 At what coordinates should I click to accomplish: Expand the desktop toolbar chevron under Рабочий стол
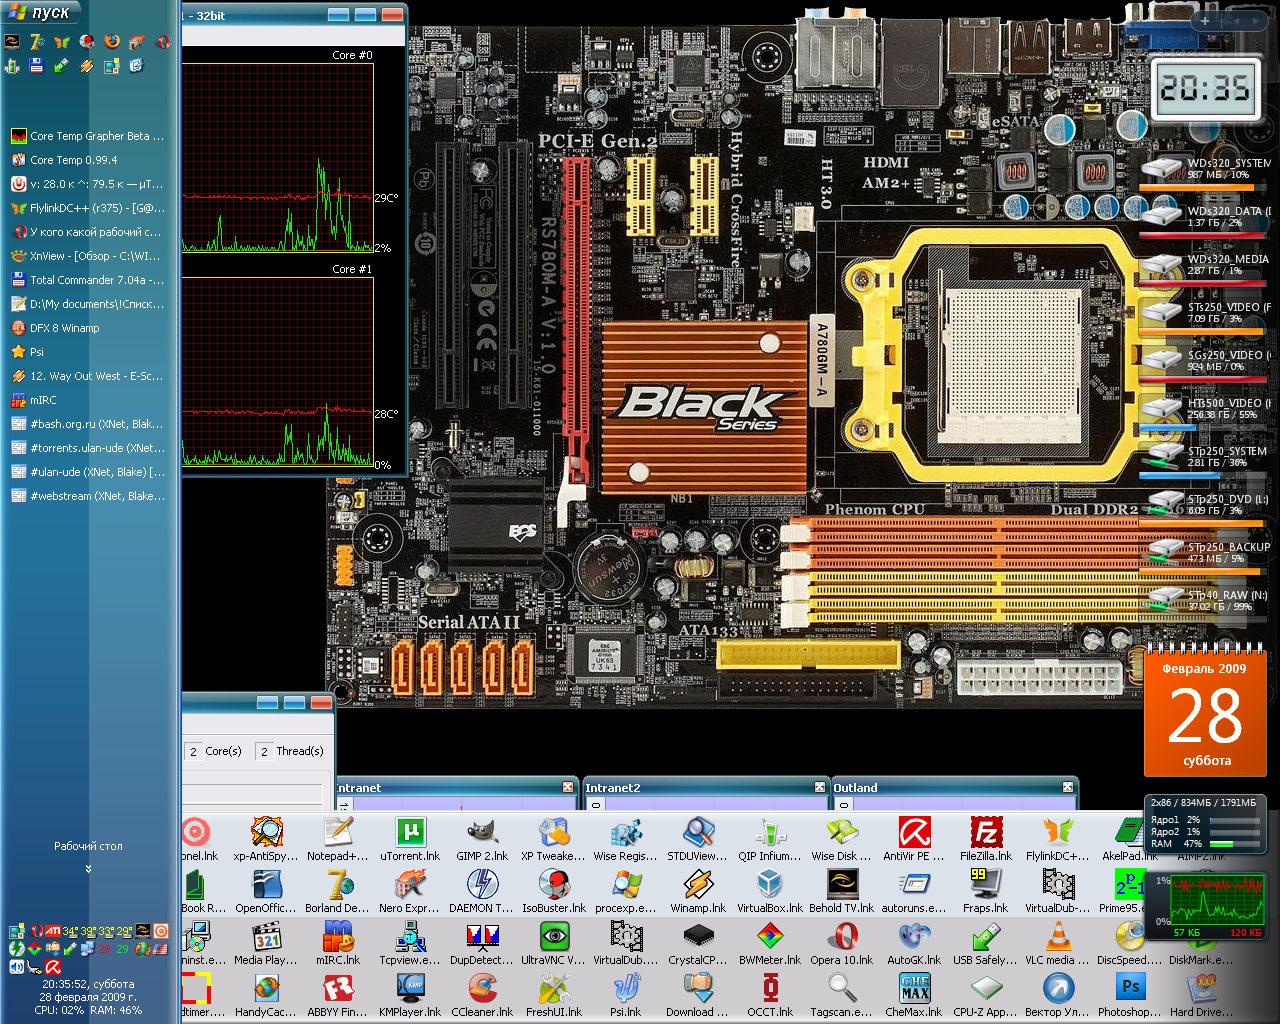[88, 869]
